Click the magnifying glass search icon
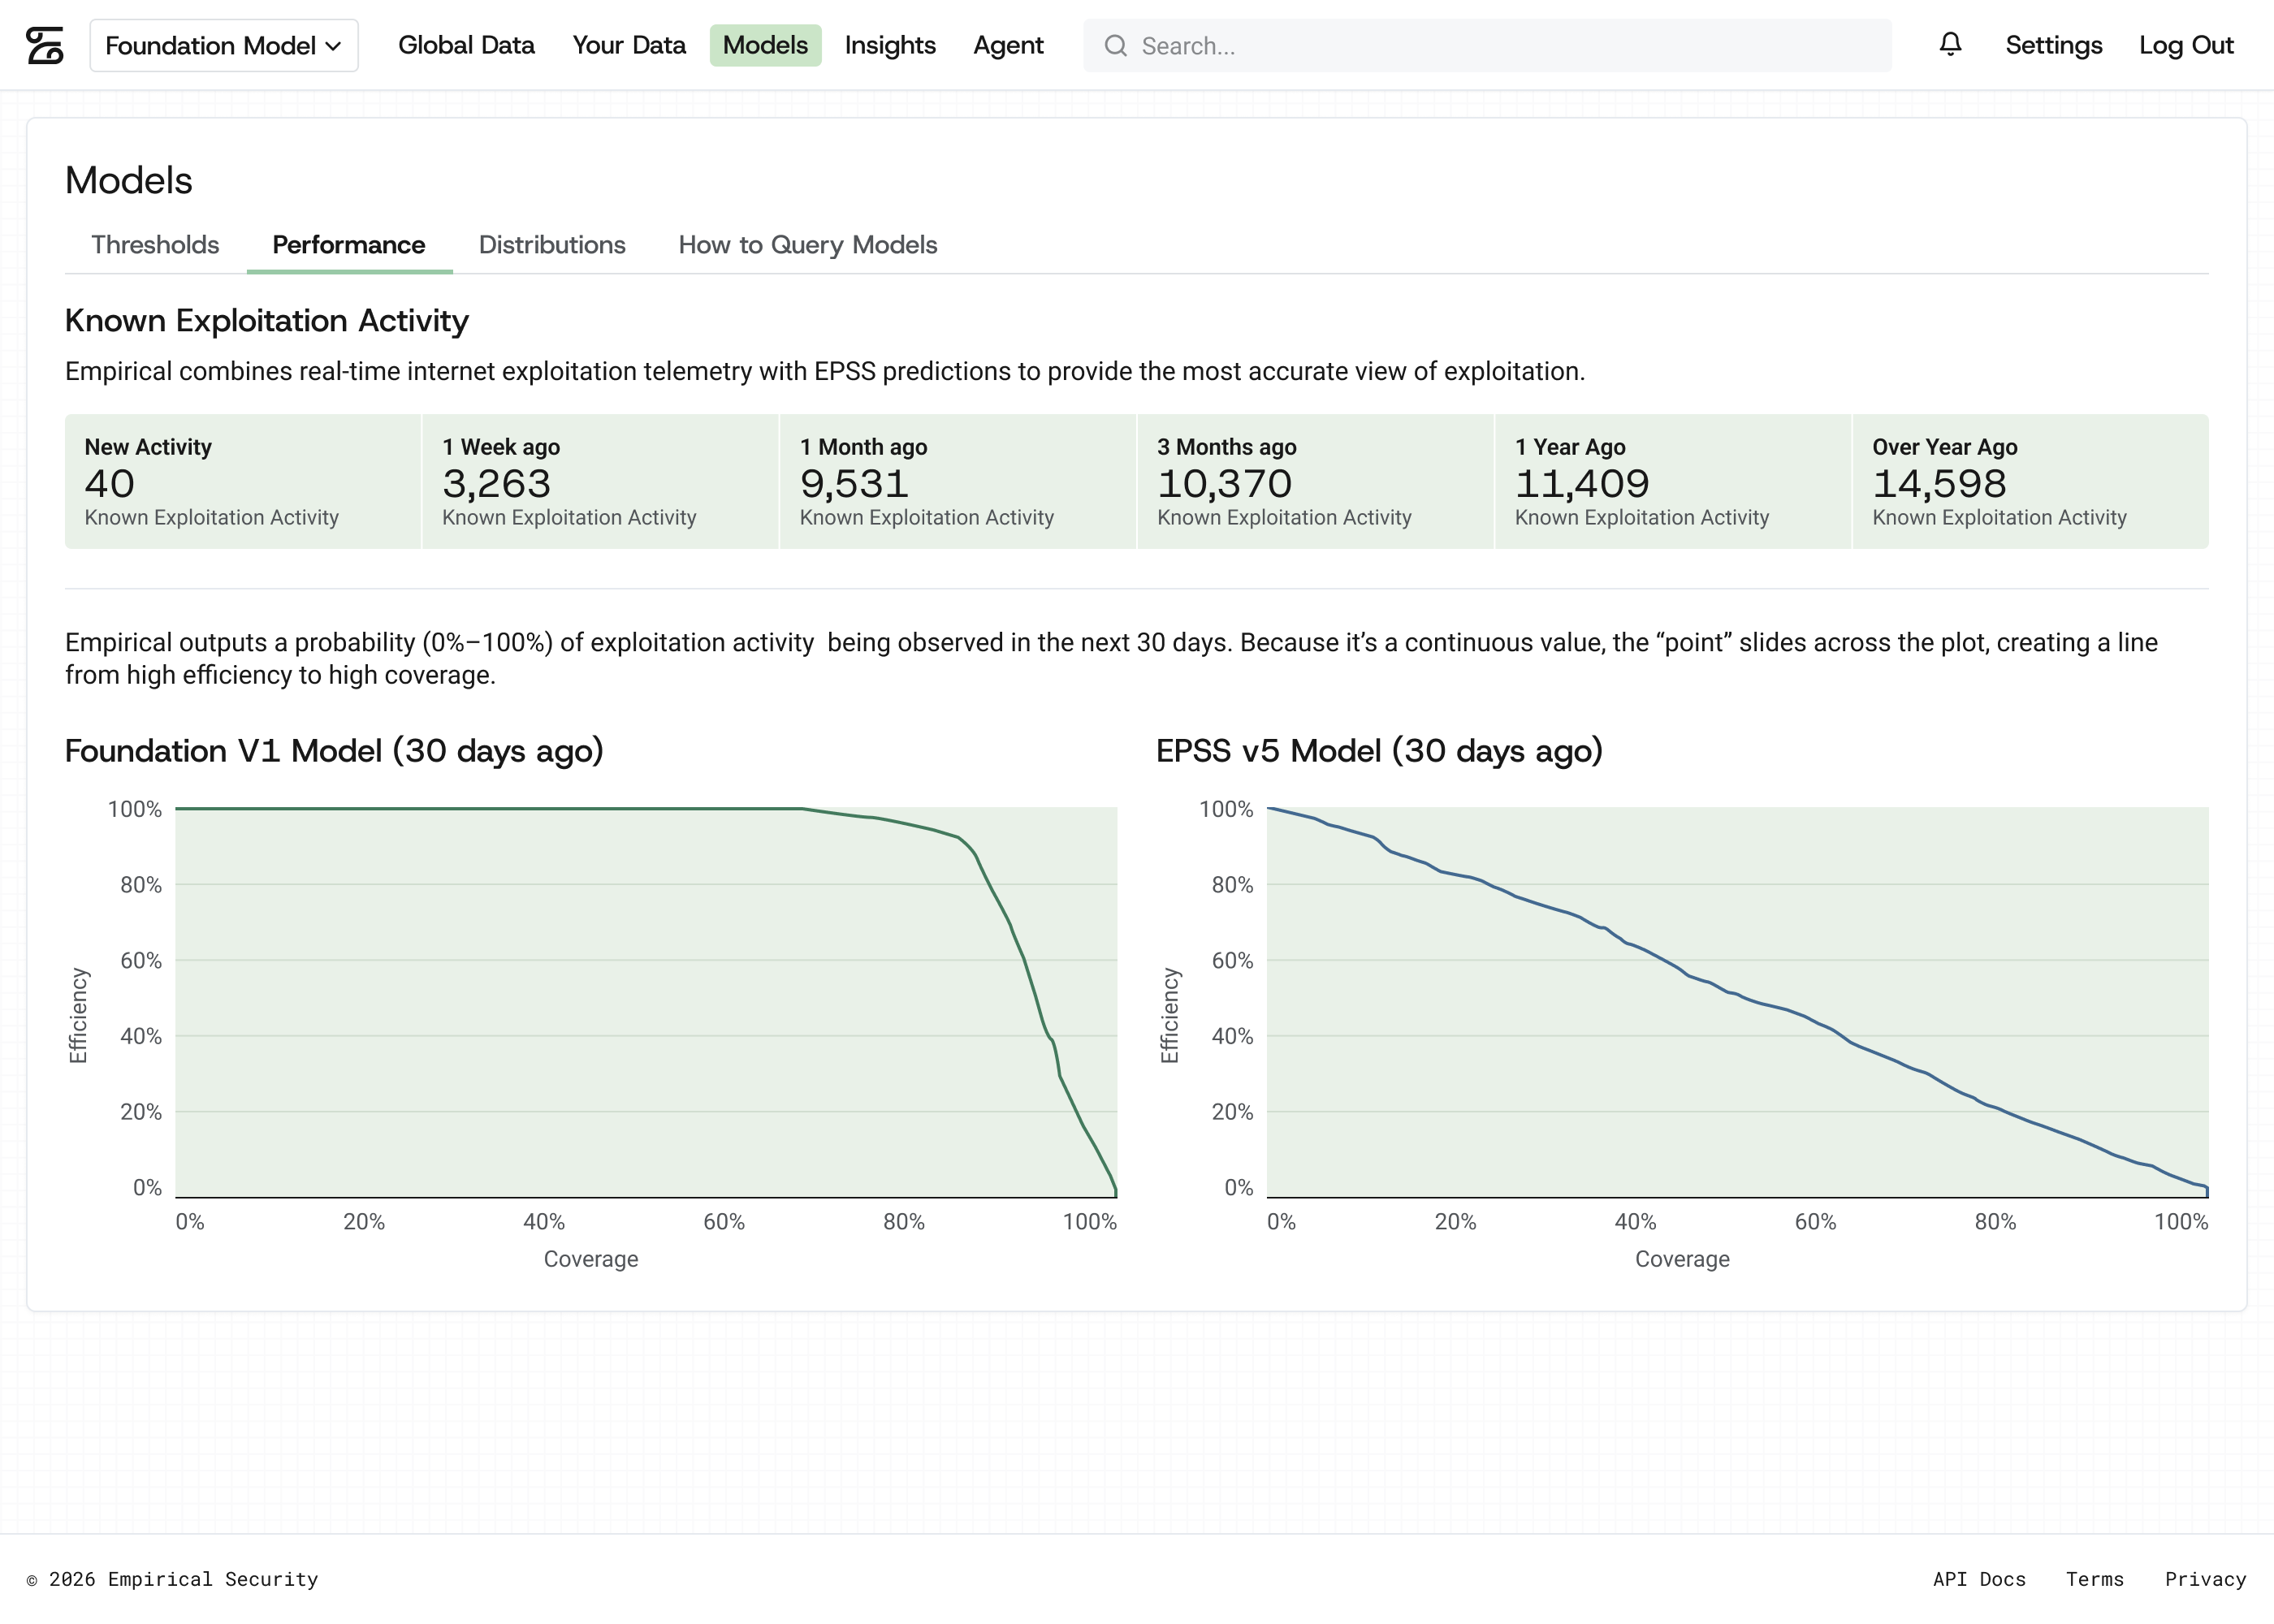2274x1624 pixels. pos(1115,46)
